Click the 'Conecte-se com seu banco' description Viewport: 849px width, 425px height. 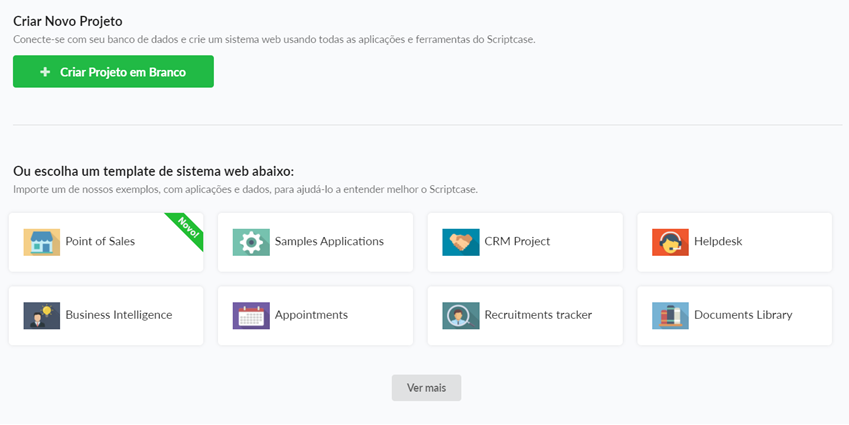click(x=274, y=40)
